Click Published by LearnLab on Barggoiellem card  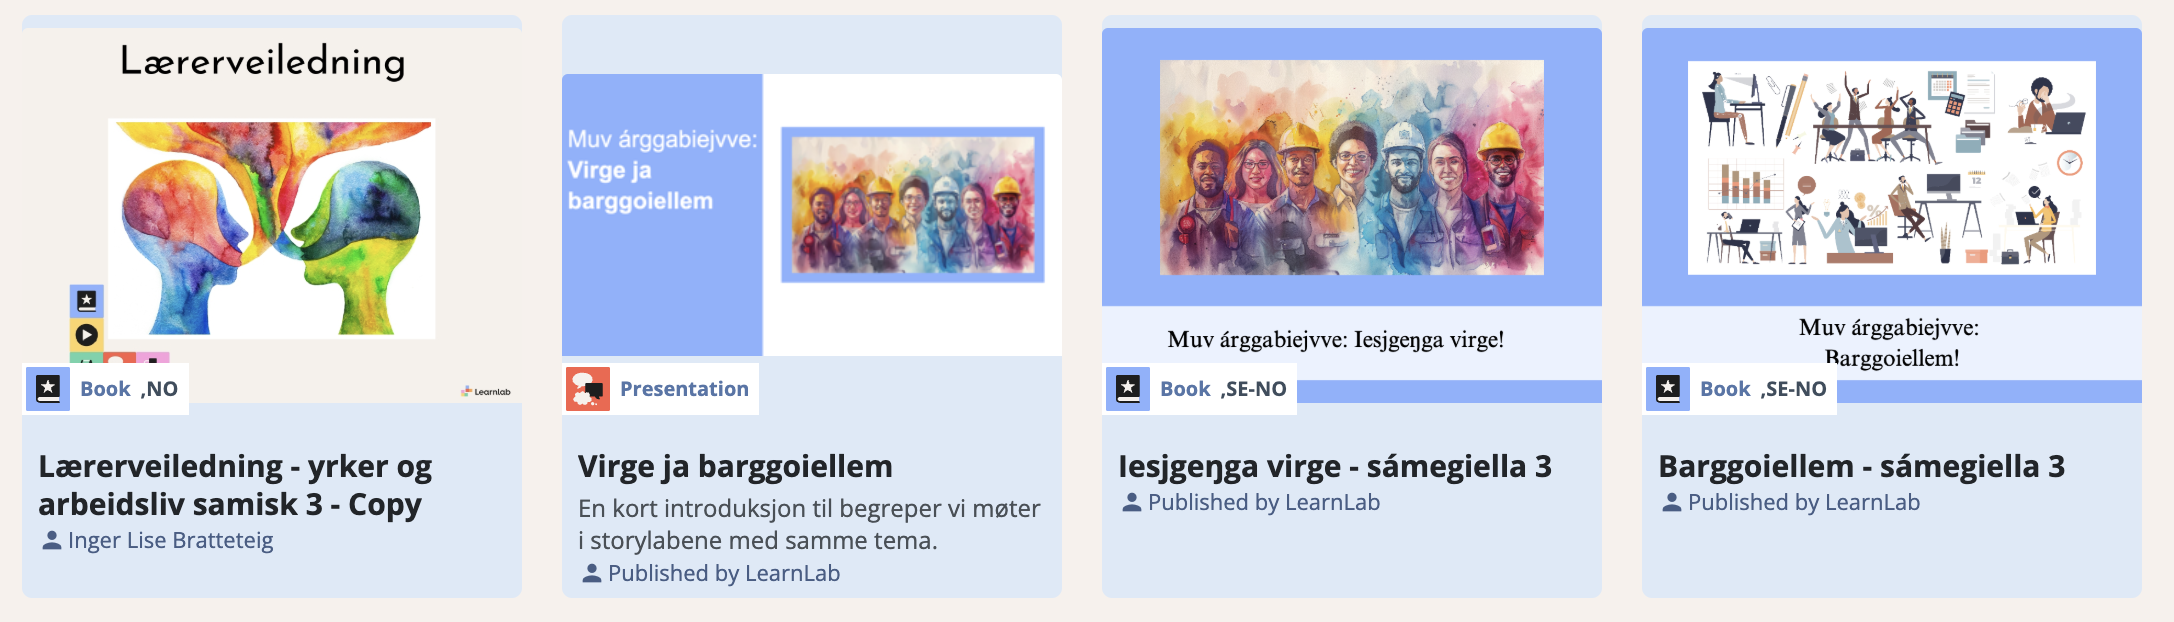tap(1804, 503)
